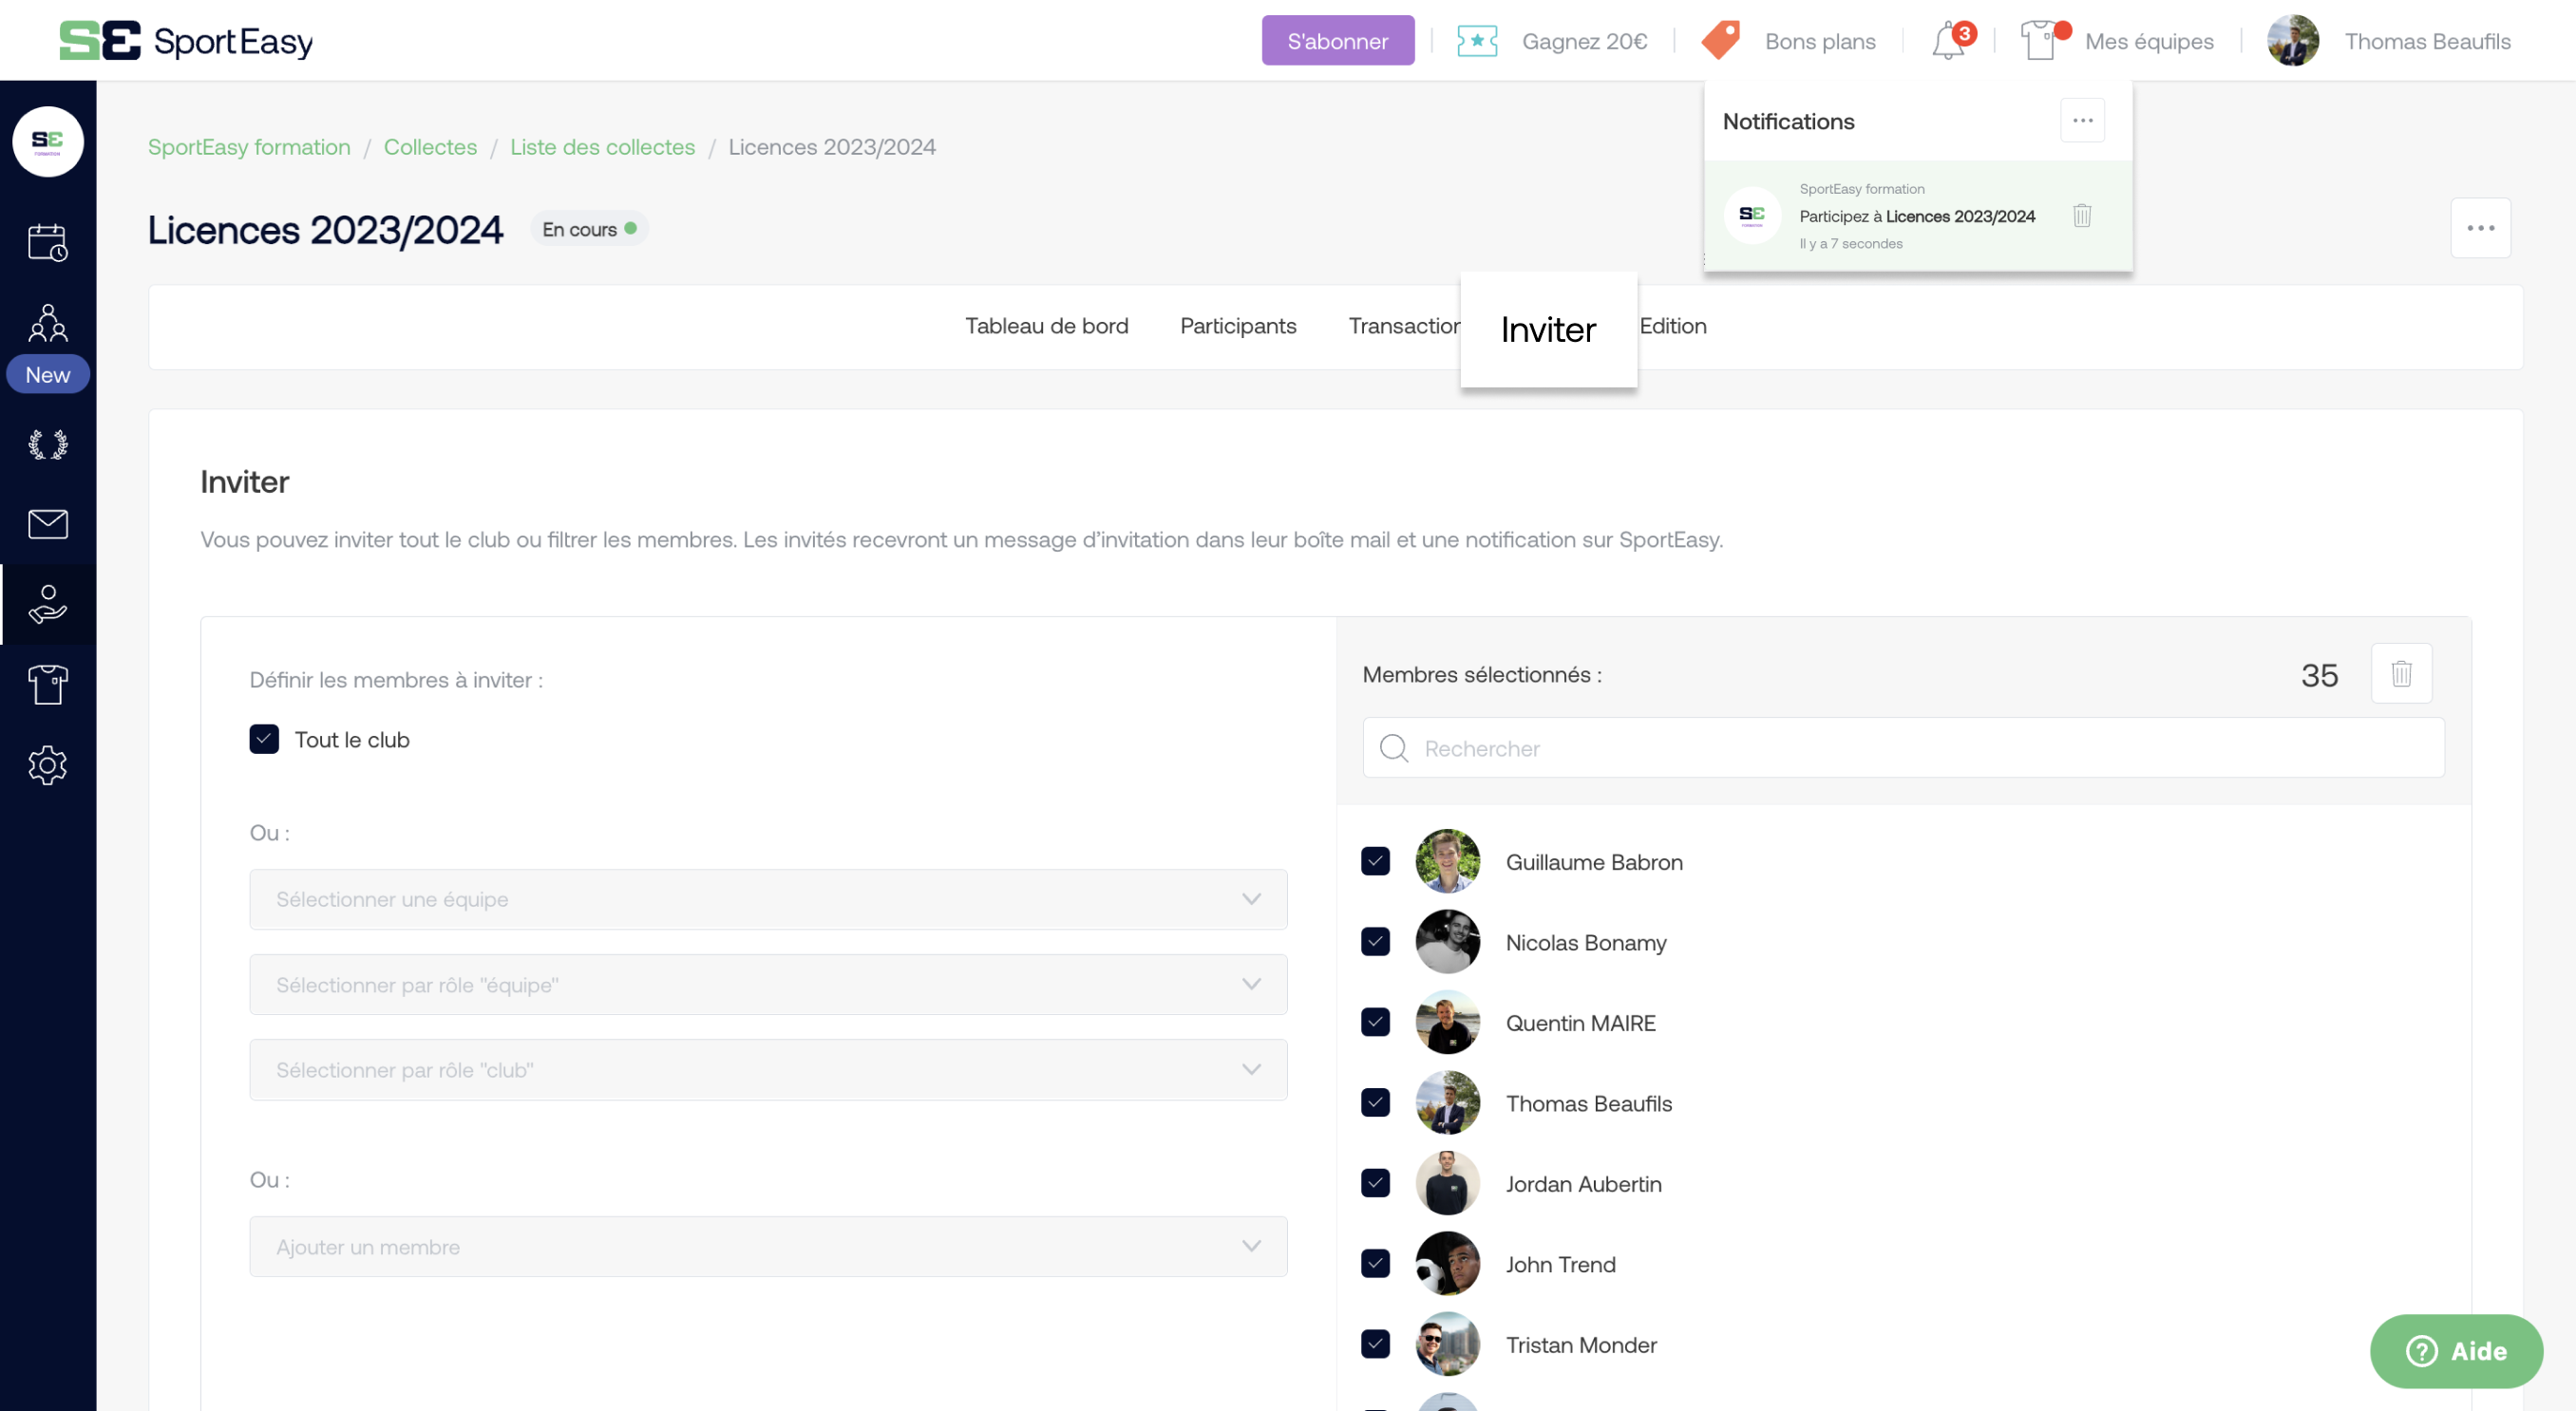Switch to Edition tab
Viewport: 2576px width, 1411px height.
point(1673,326)
